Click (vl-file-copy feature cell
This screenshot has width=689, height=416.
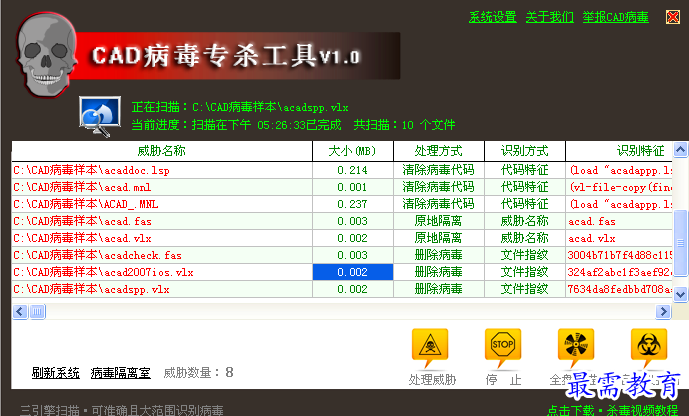tap(619, 188)
